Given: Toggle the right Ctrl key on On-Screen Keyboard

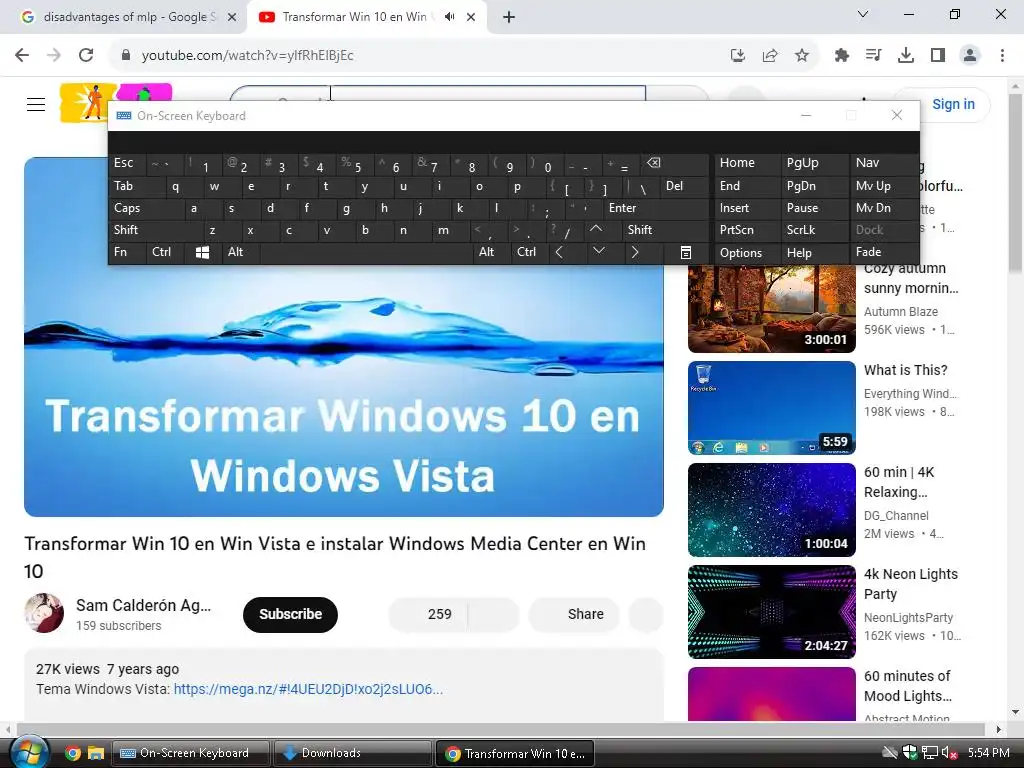Looking at the screenshot, I should click(x=531, y=252).
